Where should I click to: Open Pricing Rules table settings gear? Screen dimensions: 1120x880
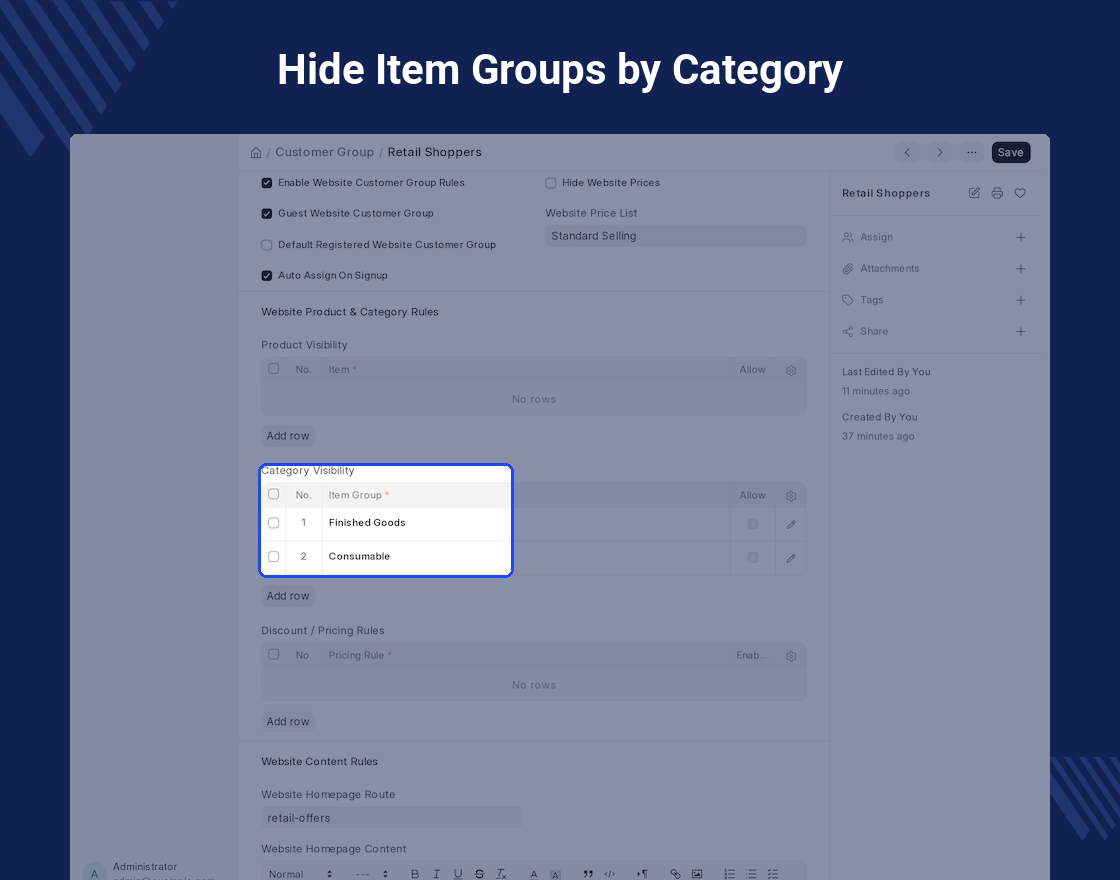[x=791, y=656]
